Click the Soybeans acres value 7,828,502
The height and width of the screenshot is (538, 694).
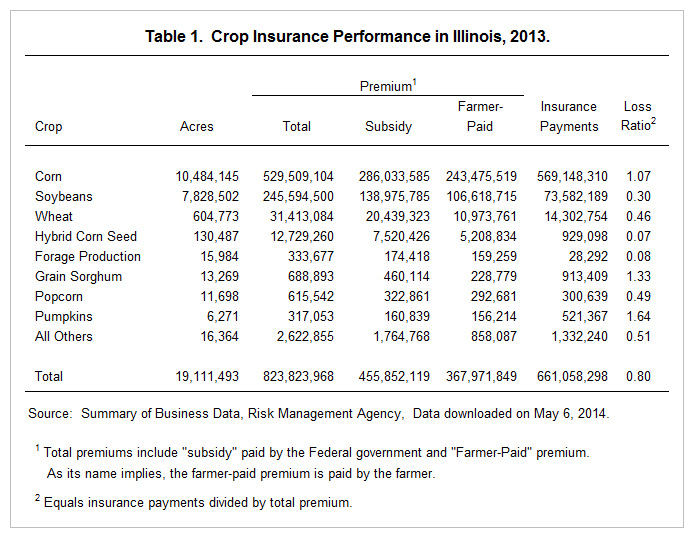[210, 196]
